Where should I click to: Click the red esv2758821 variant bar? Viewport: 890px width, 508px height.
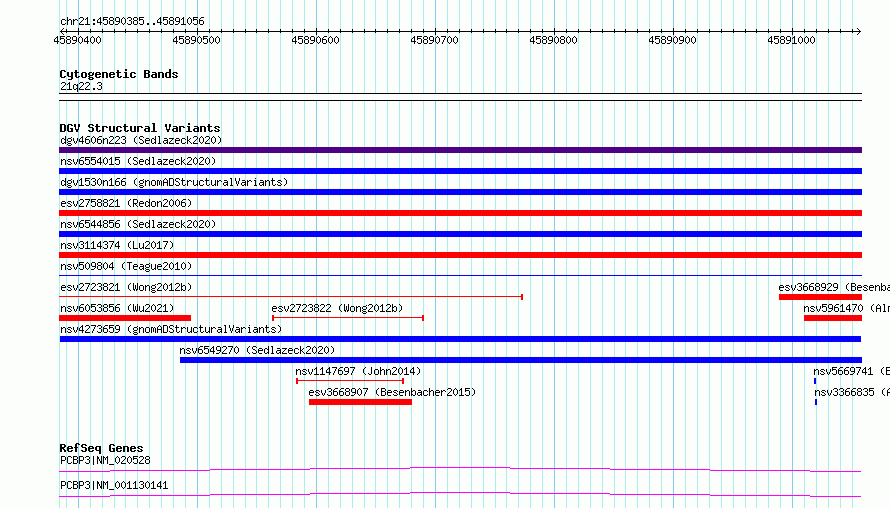coord(460,213)
